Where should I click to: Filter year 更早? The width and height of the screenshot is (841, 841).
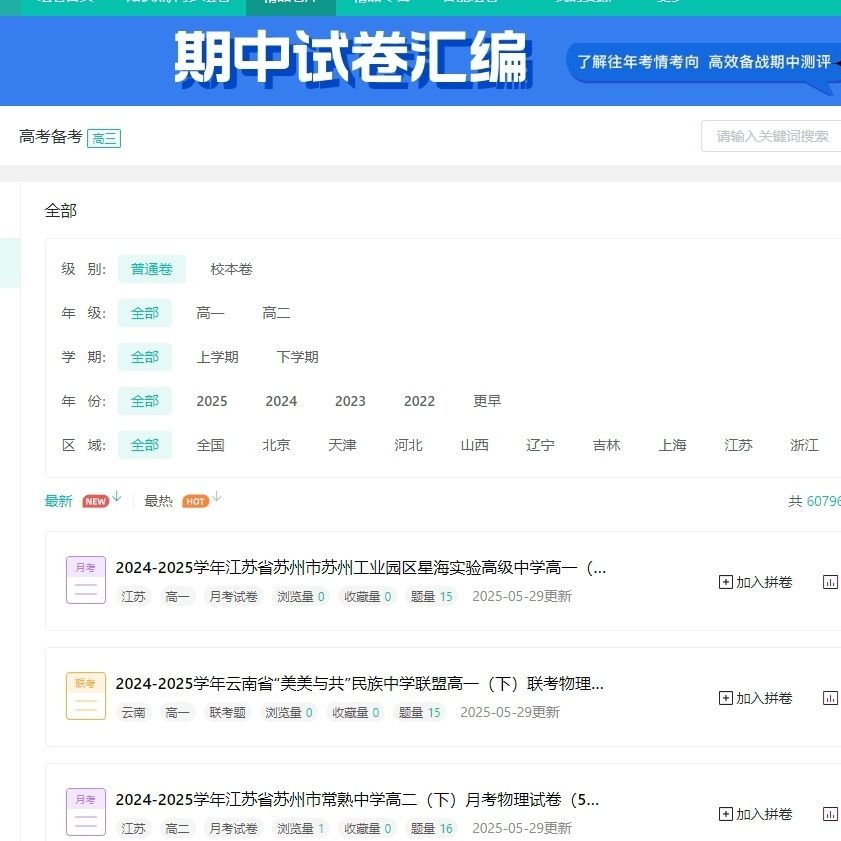[x=487, y=401]
